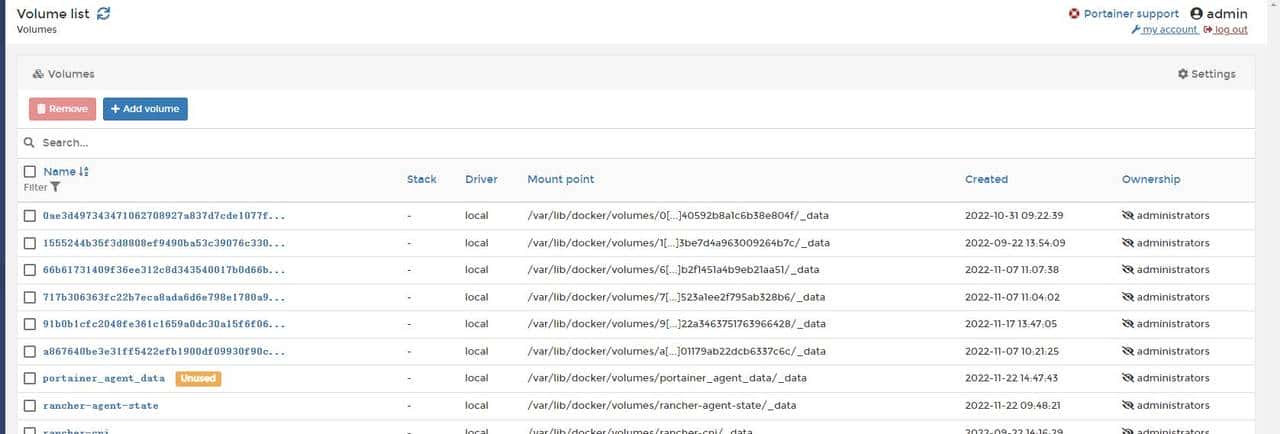Open the volumes Settings gear
This screenshot has height=434, width=1280.
(1206, 74)
